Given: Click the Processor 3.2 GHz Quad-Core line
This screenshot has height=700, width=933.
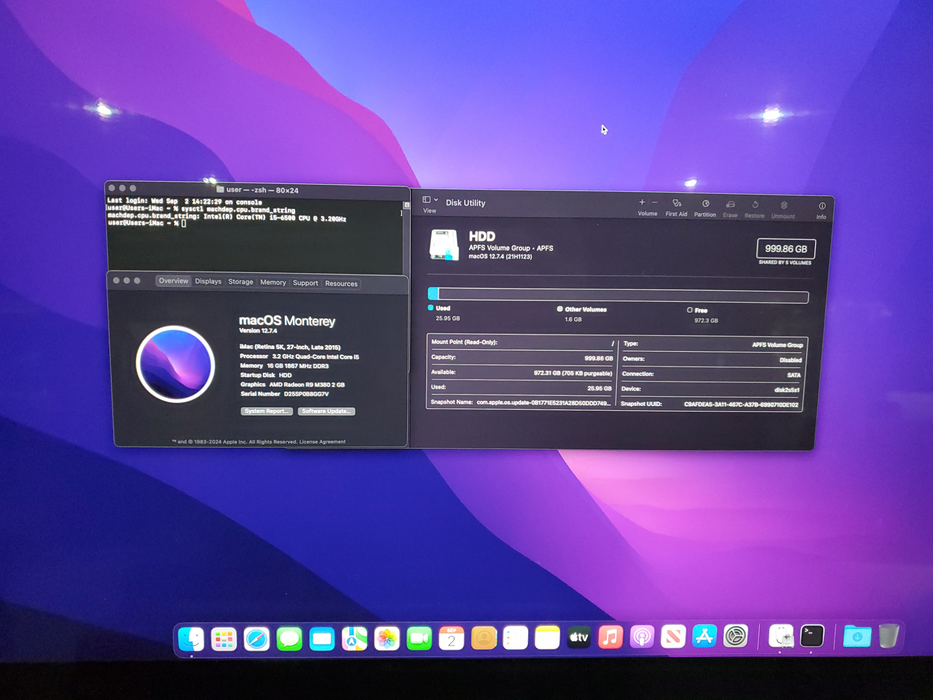Looking at the screenshot, I should (299, 356).
